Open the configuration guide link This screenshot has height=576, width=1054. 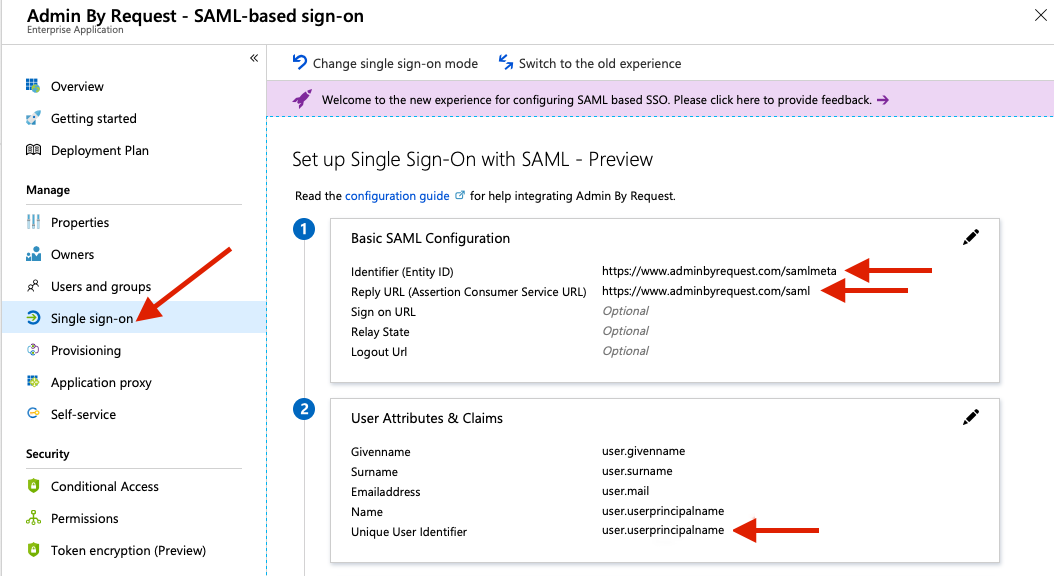[397, 196]
